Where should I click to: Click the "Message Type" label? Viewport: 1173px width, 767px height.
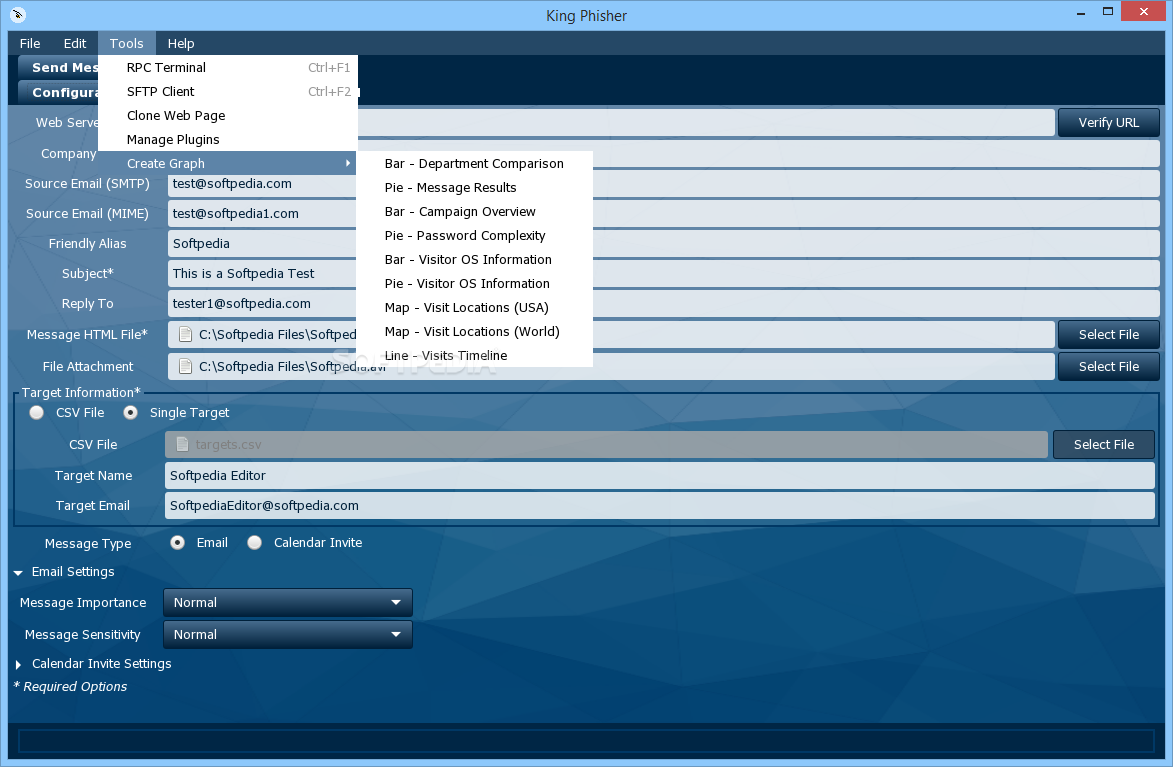[88, 543]
